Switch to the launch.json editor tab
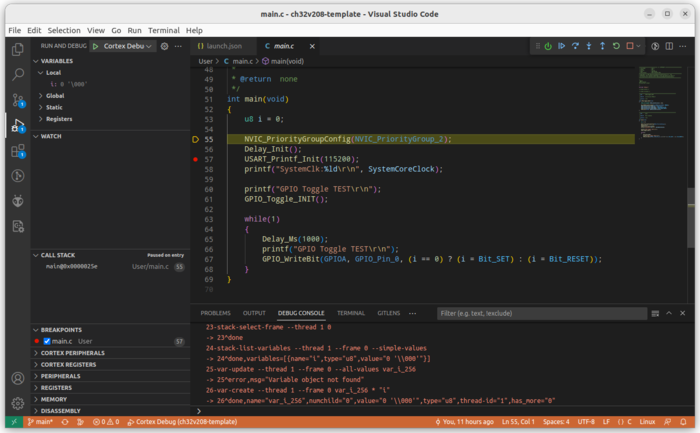The height and width of the screenshot is (433, 700). pos(224,46)
